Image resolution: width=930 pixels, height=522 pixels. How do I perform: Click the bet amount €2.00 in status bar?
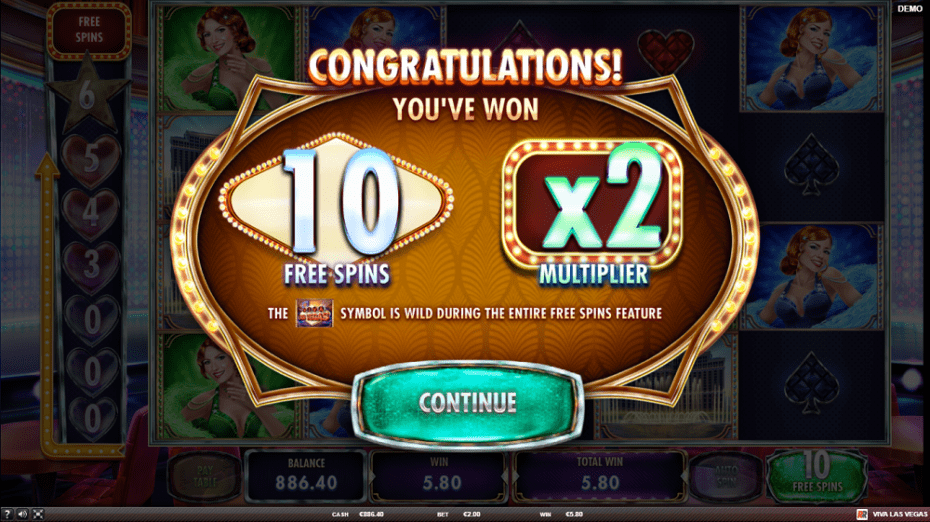pos(472,515)
